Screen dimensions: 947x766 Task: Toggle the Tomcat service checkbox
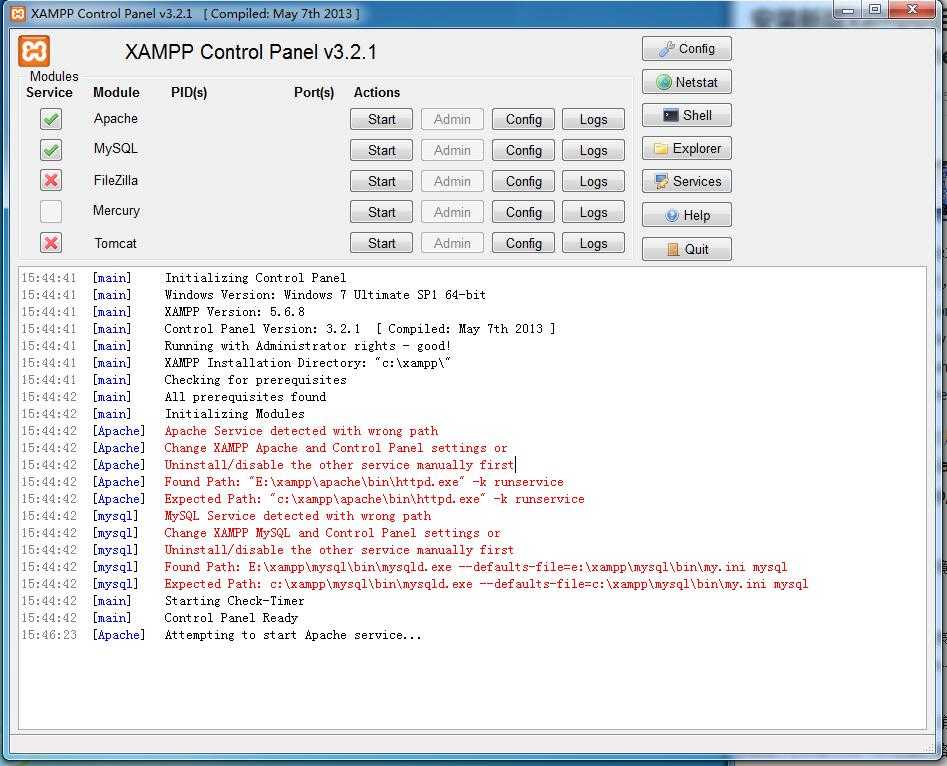tap(51, 243)
